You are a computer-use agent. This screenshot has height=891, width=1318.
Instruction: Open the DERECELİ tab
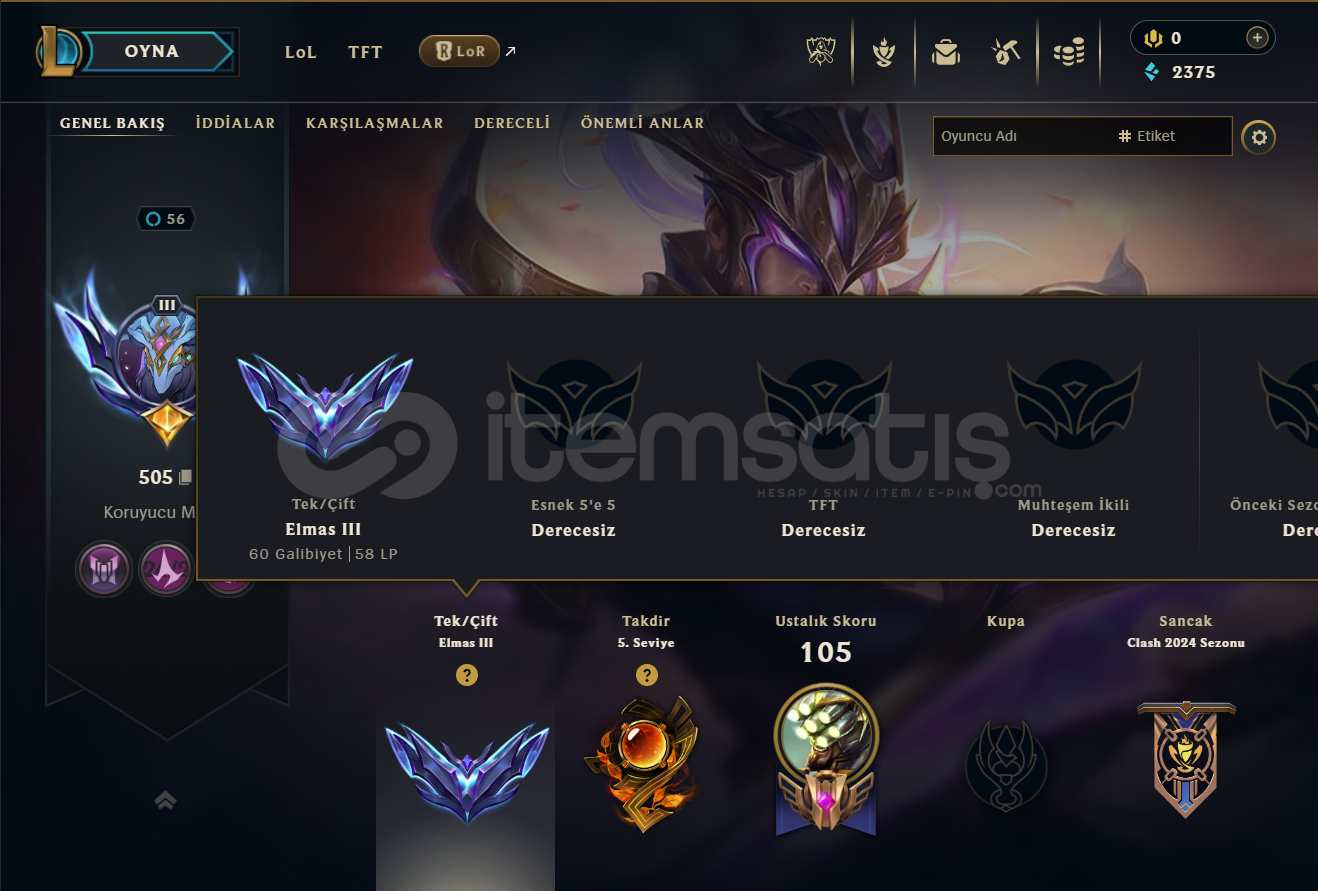click(512, 123)
